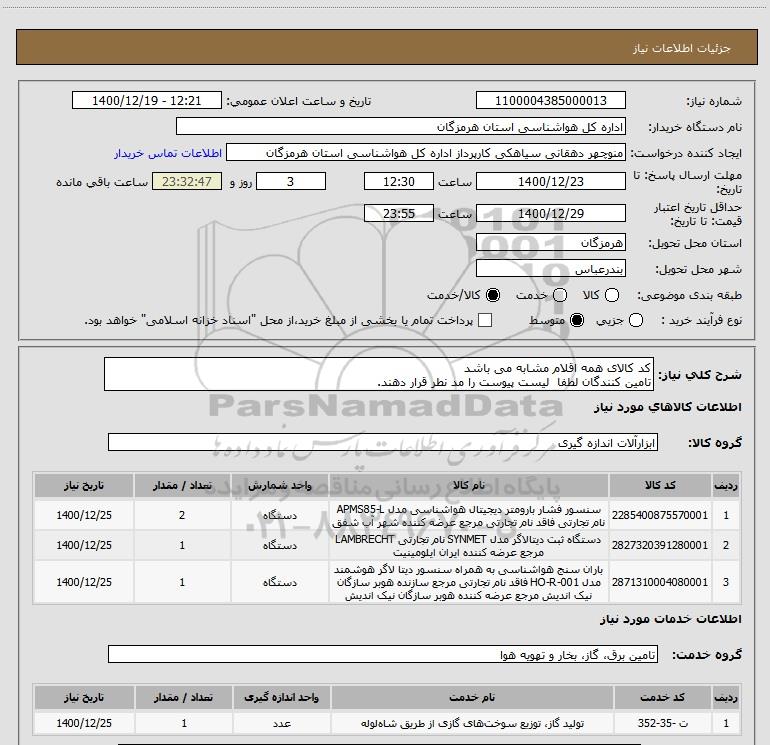The width and height of the screenshot is (770, 745).
Task: Select service code ت -35-352
Action: (662, 723)
